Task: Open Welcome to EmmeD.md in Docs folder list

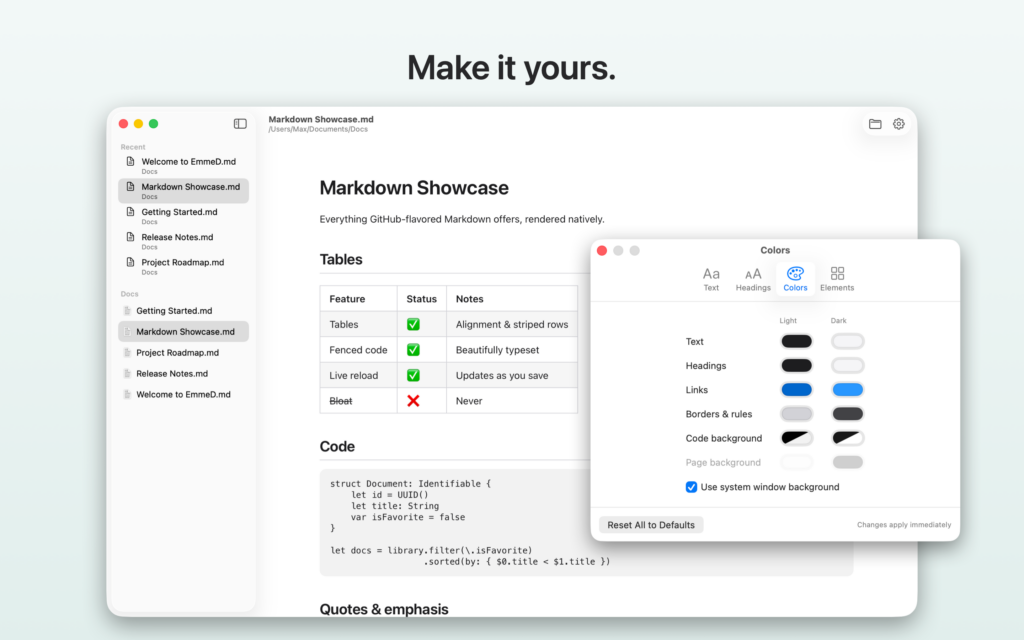Action: pos(183,394)
